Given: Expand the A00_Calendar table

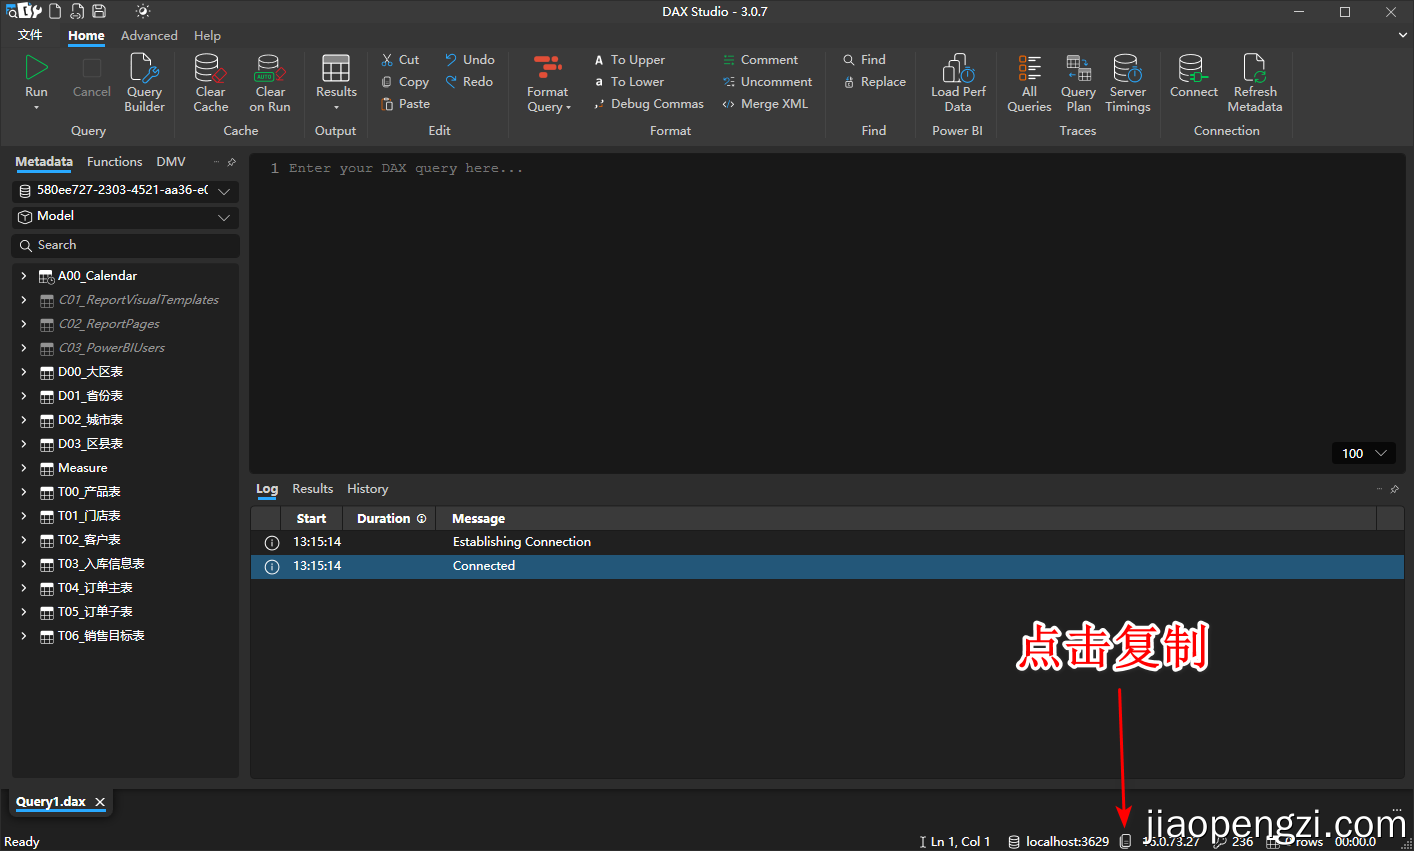Looking at the screenshot, I should [x=24, y=275].
